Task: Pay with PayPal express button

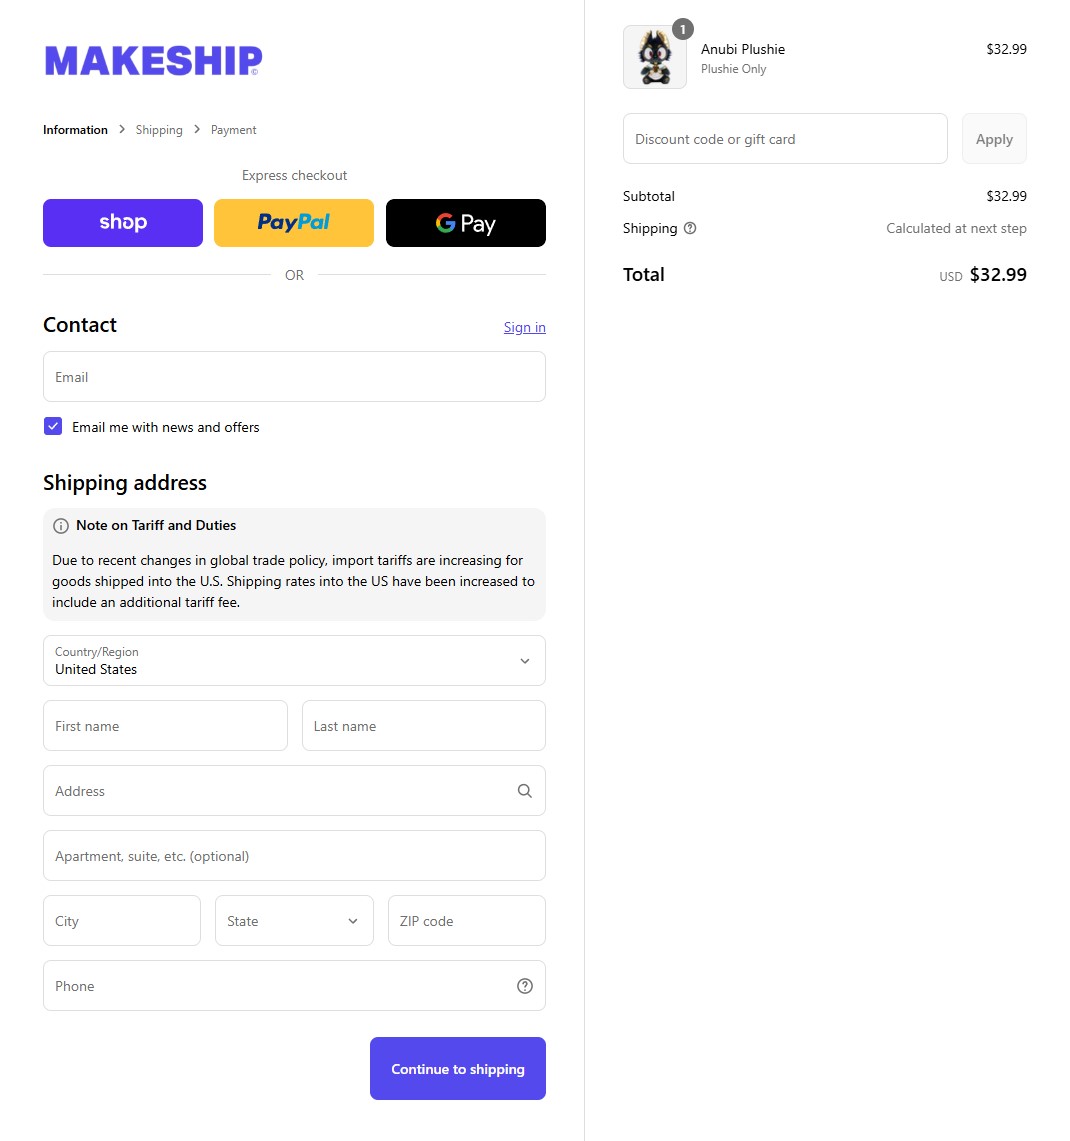Action: [294, 223]
